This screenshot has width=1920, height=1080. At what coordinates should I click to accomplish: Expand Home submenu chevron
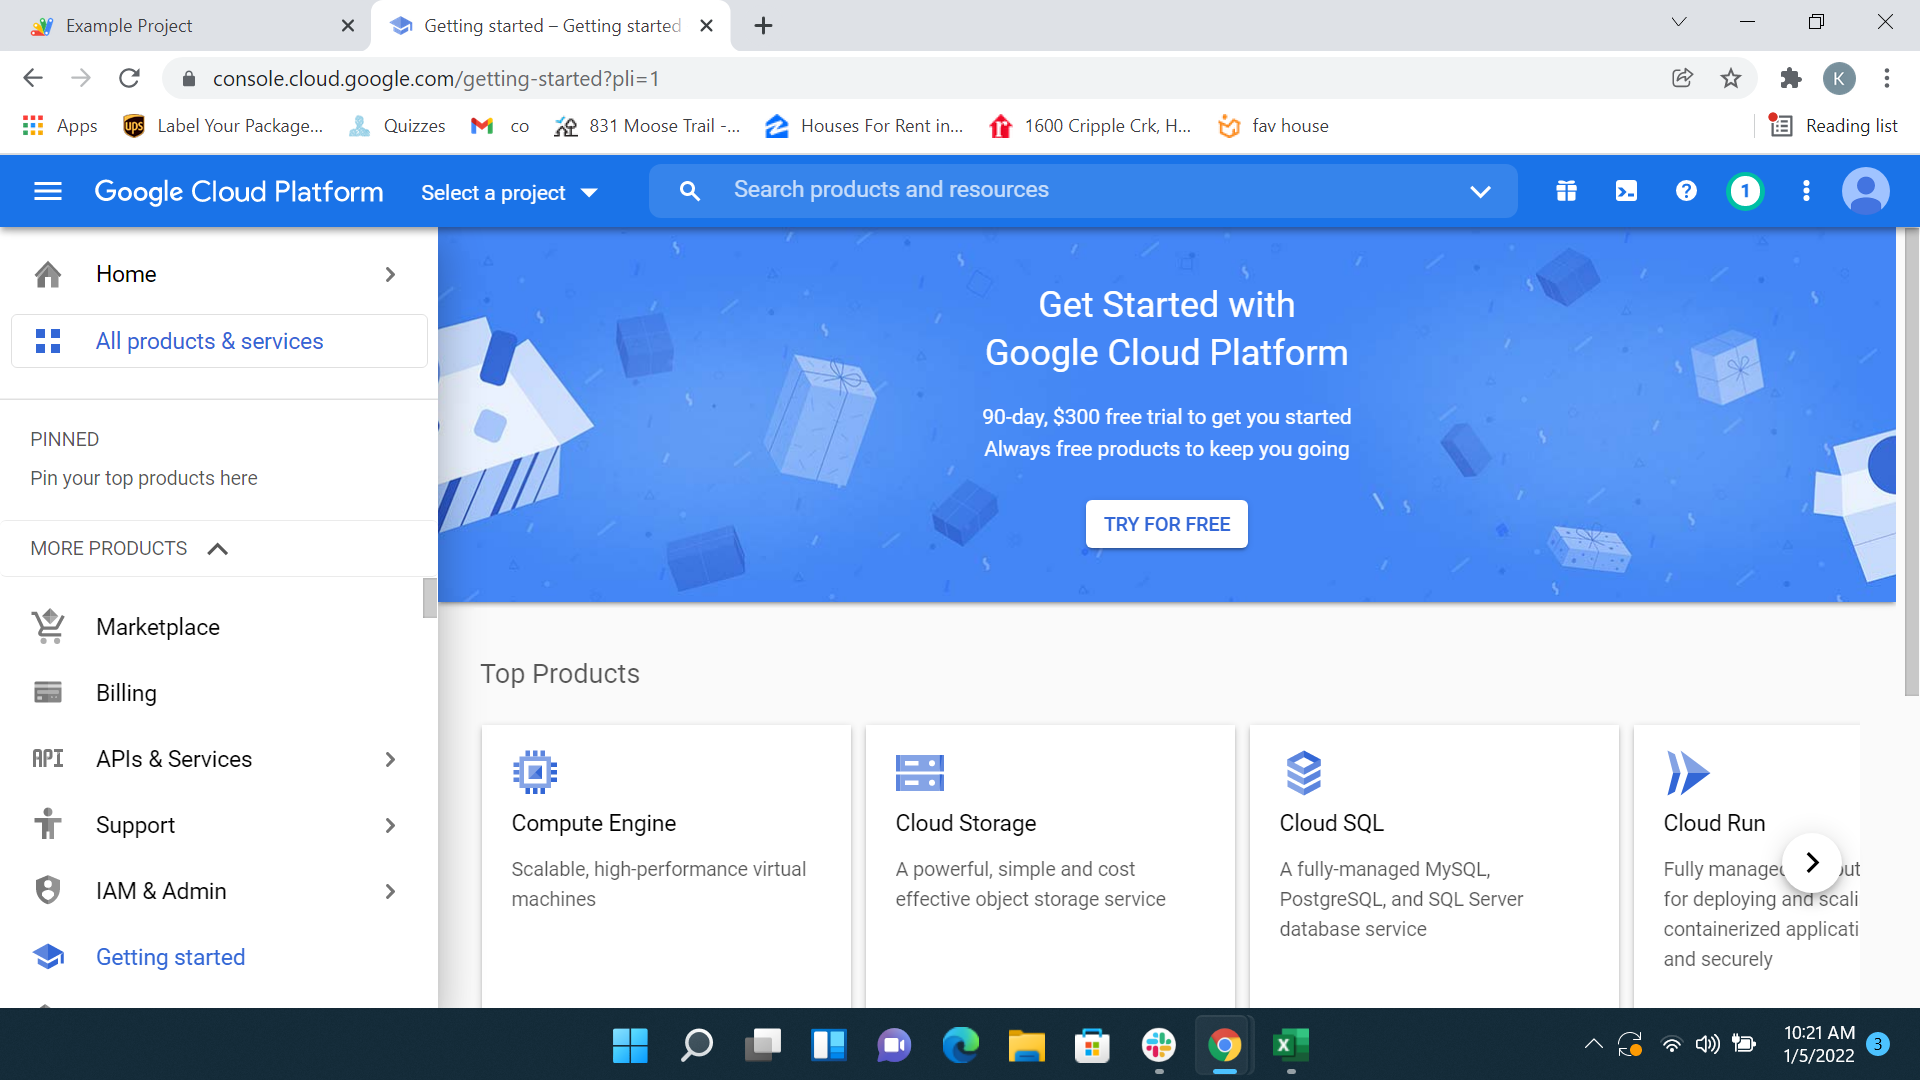point(390,274)
